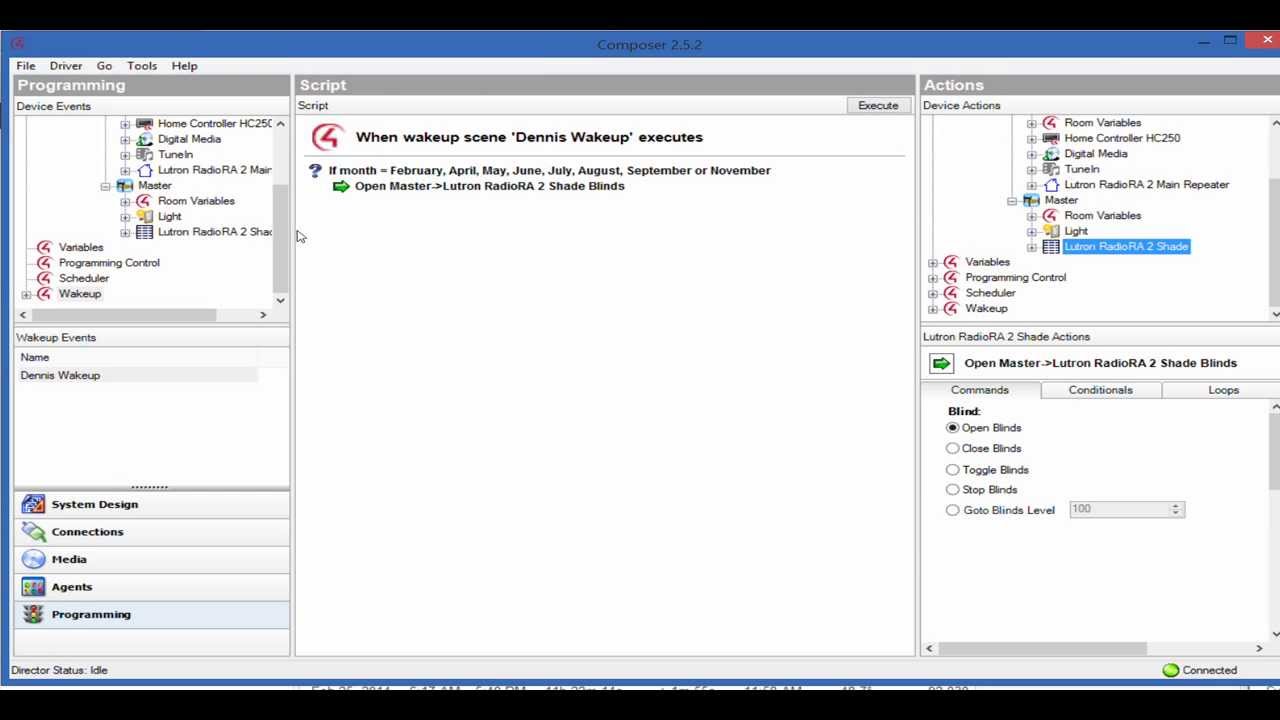Image resolution: width=1280 pixels, height=720 pixels.
Task: Click TuneIn icon in Device Actions tree
Action: [1050, 169]
